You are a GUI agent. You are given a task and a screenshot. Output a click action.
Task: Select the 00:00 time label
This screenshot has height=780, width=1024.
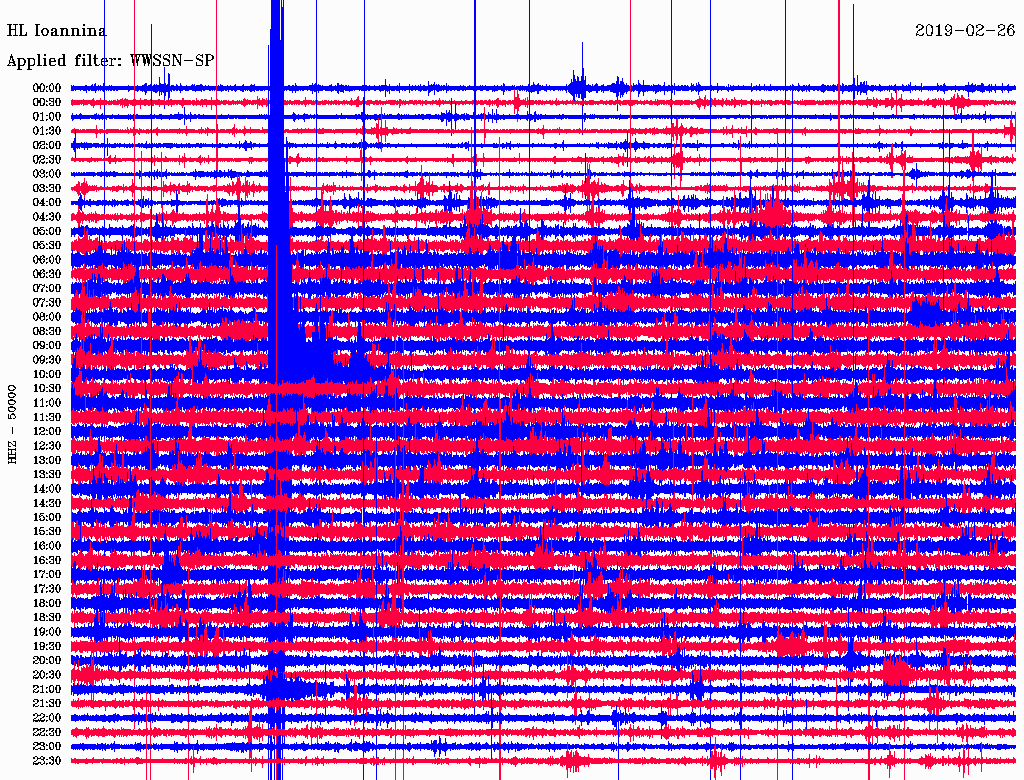pos(47,88)
